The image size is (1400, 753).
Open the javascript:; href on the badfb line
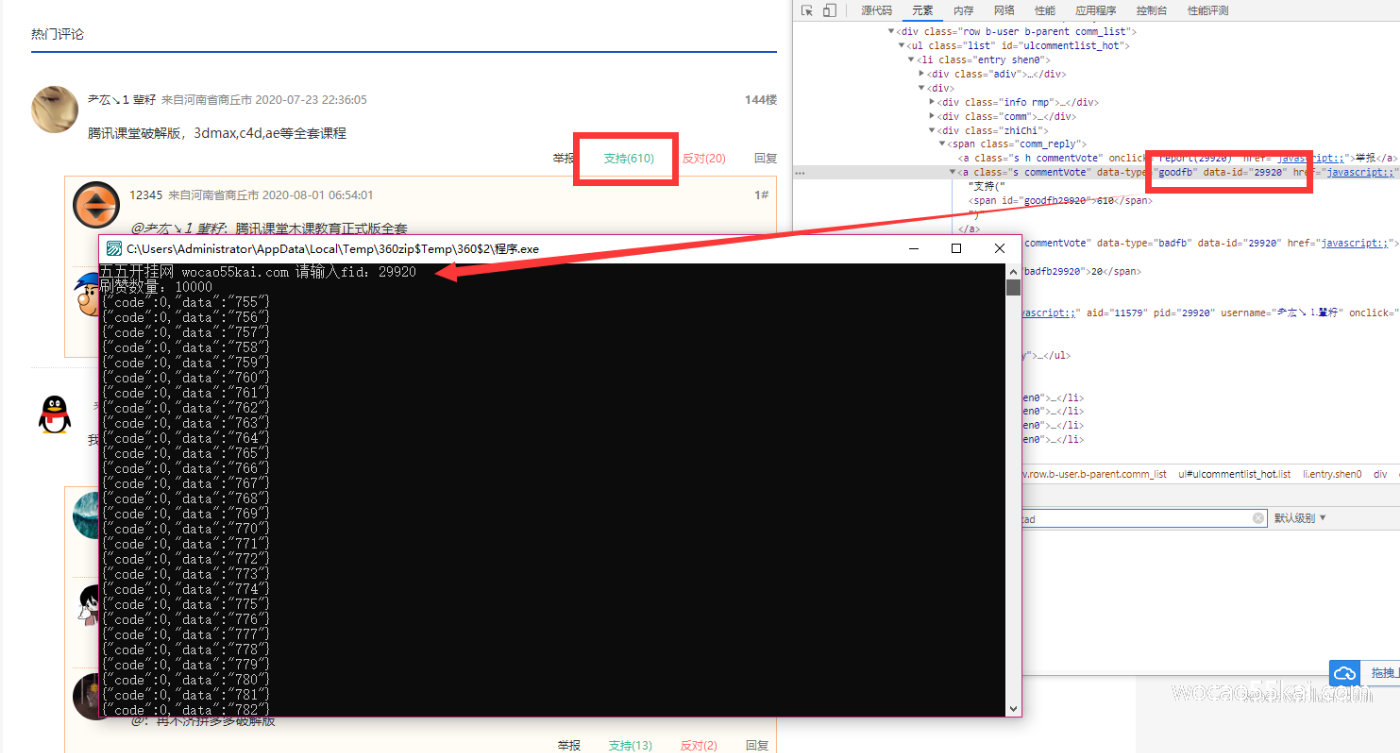pyautogui.click(x=1354, y=243)
